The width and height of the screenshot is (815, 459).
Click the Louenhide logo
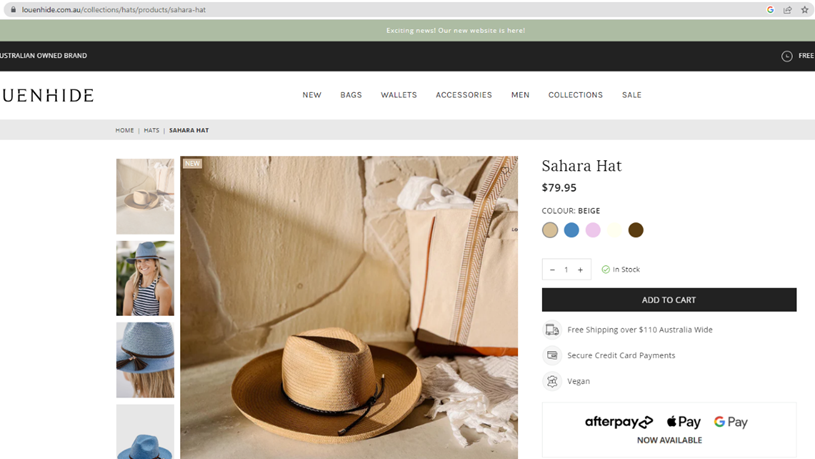coord(47,95)
